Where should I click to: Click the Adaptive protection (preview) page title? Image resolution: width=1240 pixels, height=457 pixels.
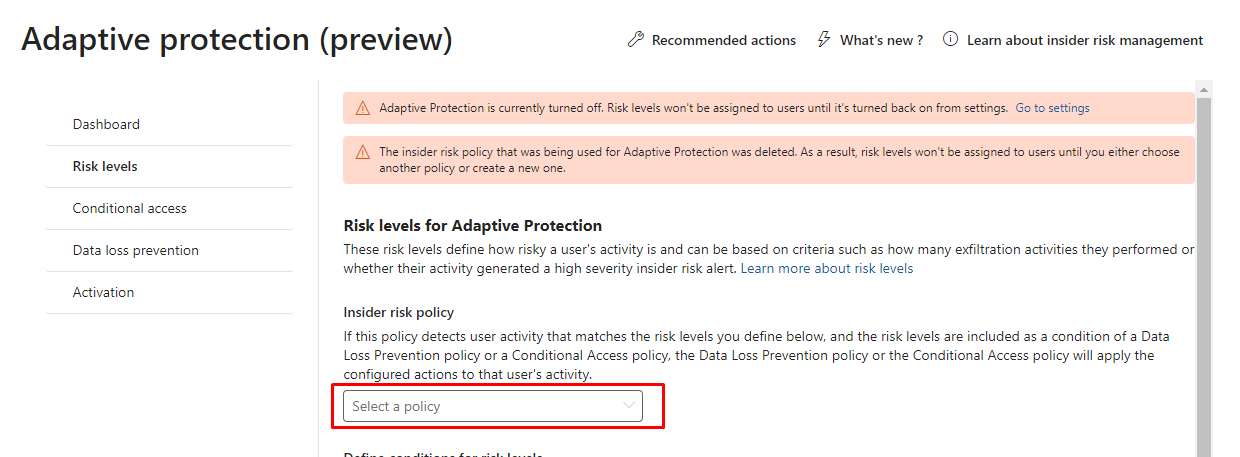pos(237,40)
